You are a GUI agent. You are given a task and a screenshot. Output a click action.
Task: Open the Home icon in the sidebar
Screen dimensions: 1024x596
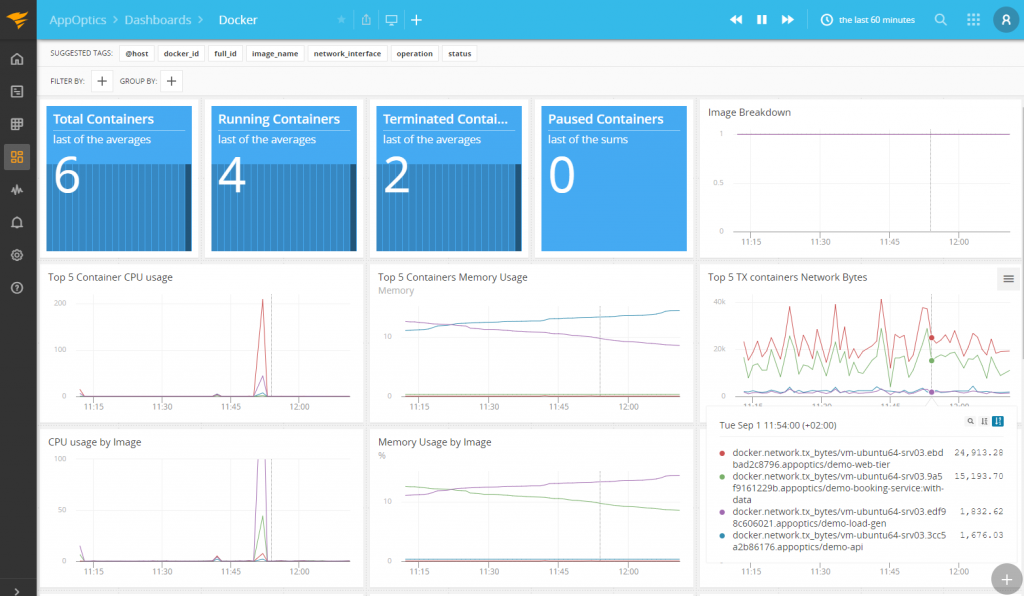(x=17, y=59)
